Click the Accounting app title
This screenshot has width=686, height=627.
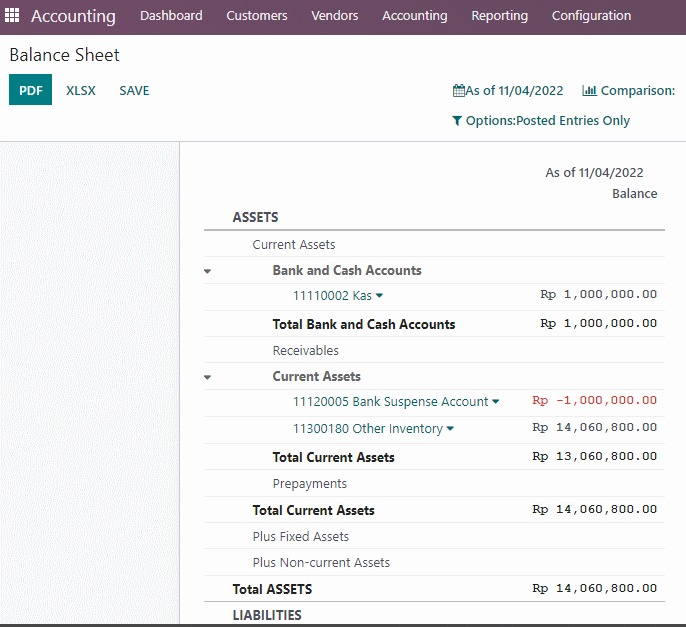click(73, 16)
